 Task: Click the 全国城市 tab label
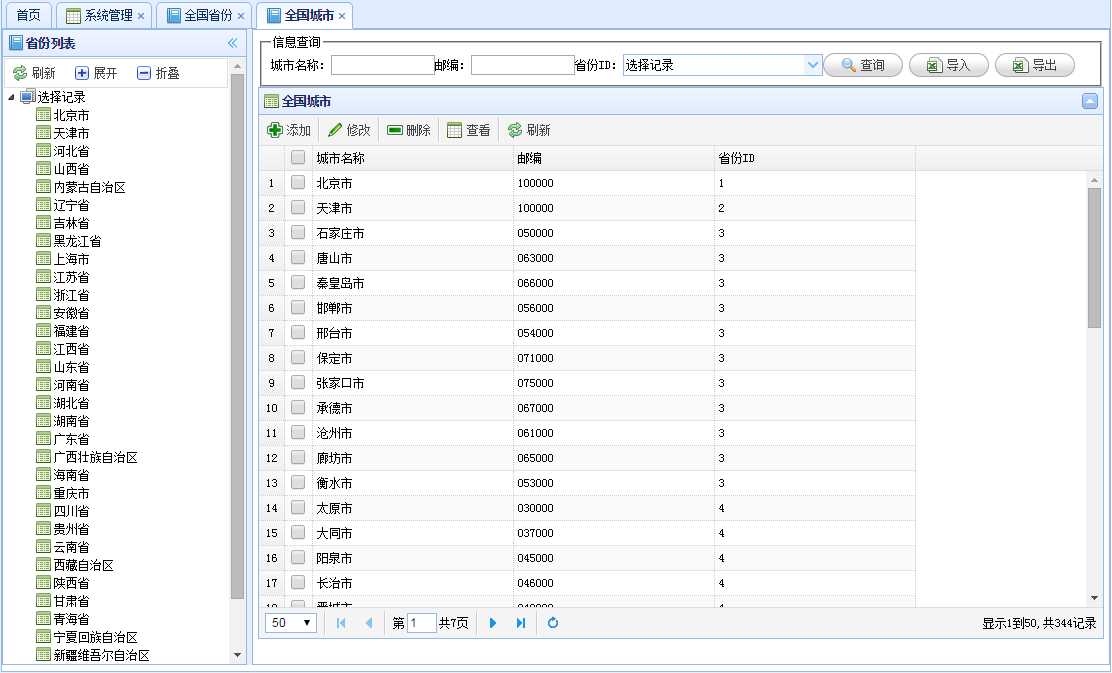tap(309, 15)
